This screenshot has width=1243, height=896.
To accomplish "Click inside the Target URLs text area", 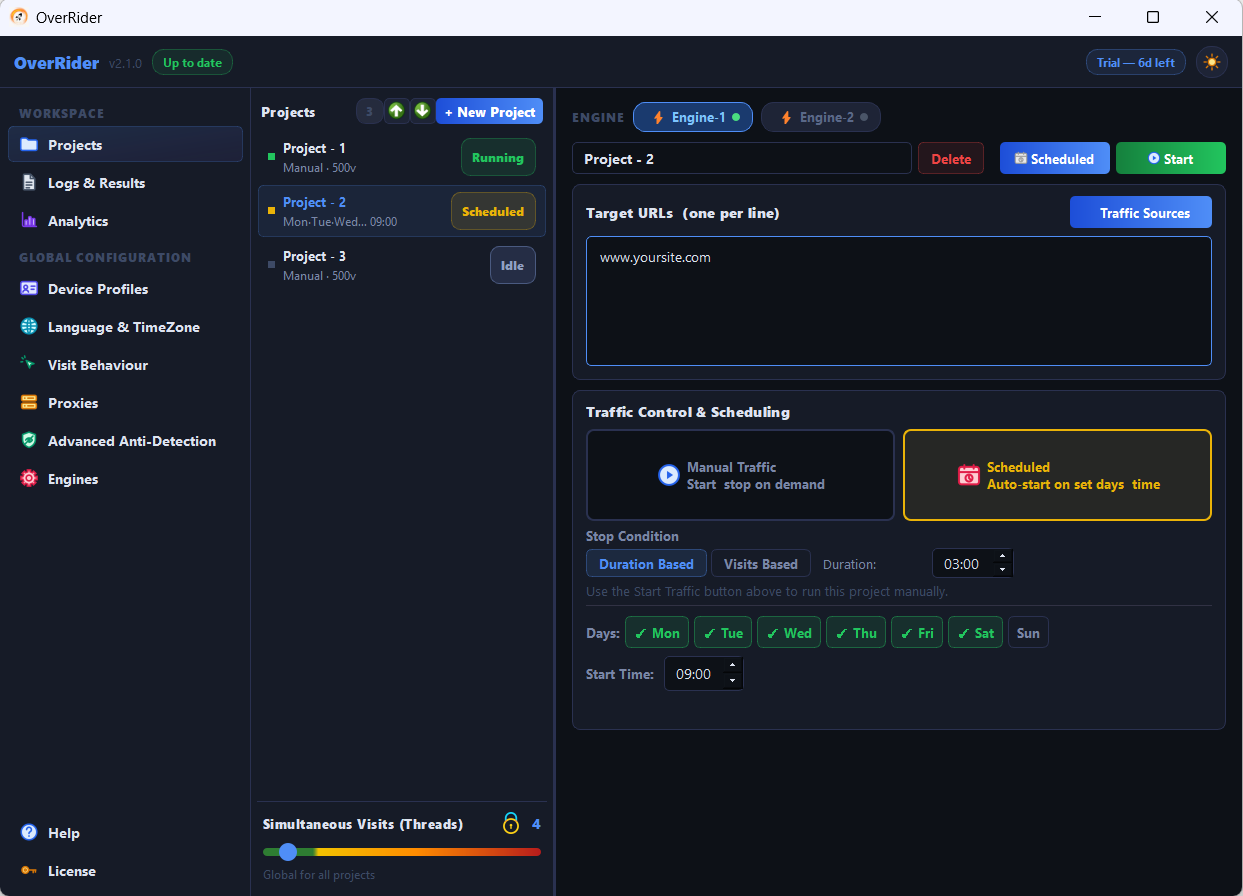I will (899, 301).
